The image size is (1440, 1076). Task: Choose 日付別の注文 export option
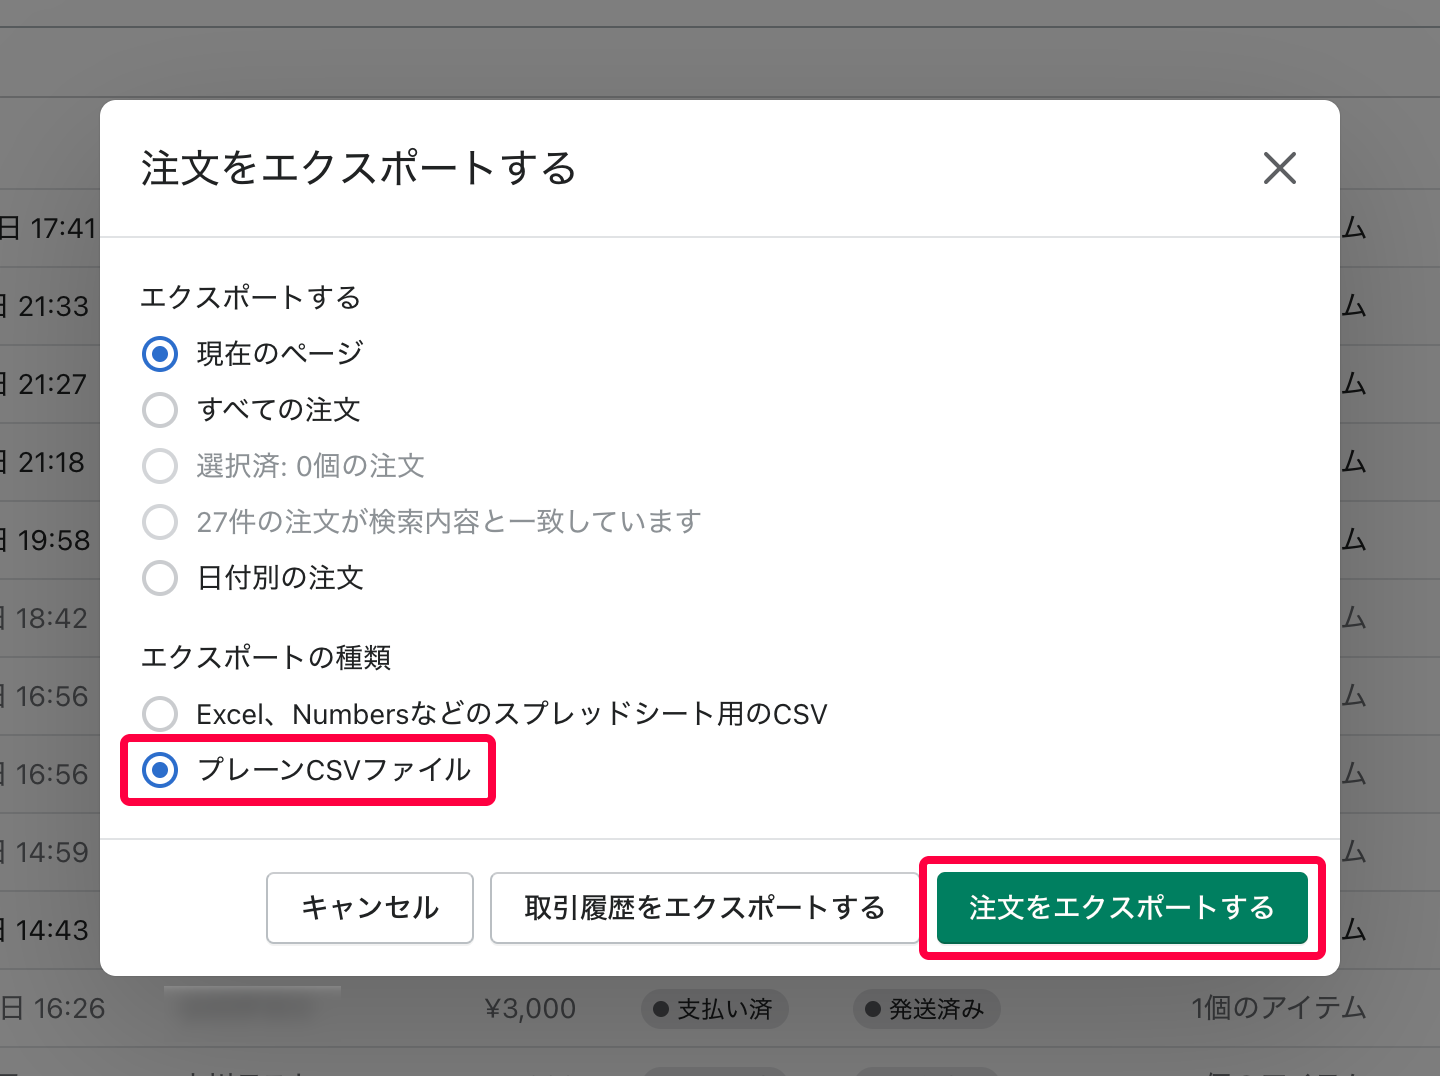tap(160, 578)
